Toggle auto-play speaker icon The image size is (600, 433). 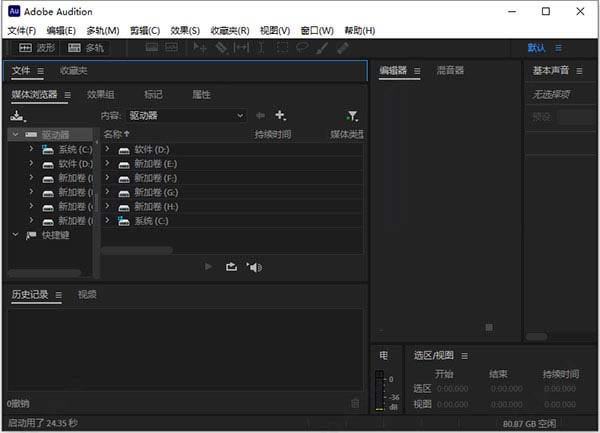(x=254, y=266)
